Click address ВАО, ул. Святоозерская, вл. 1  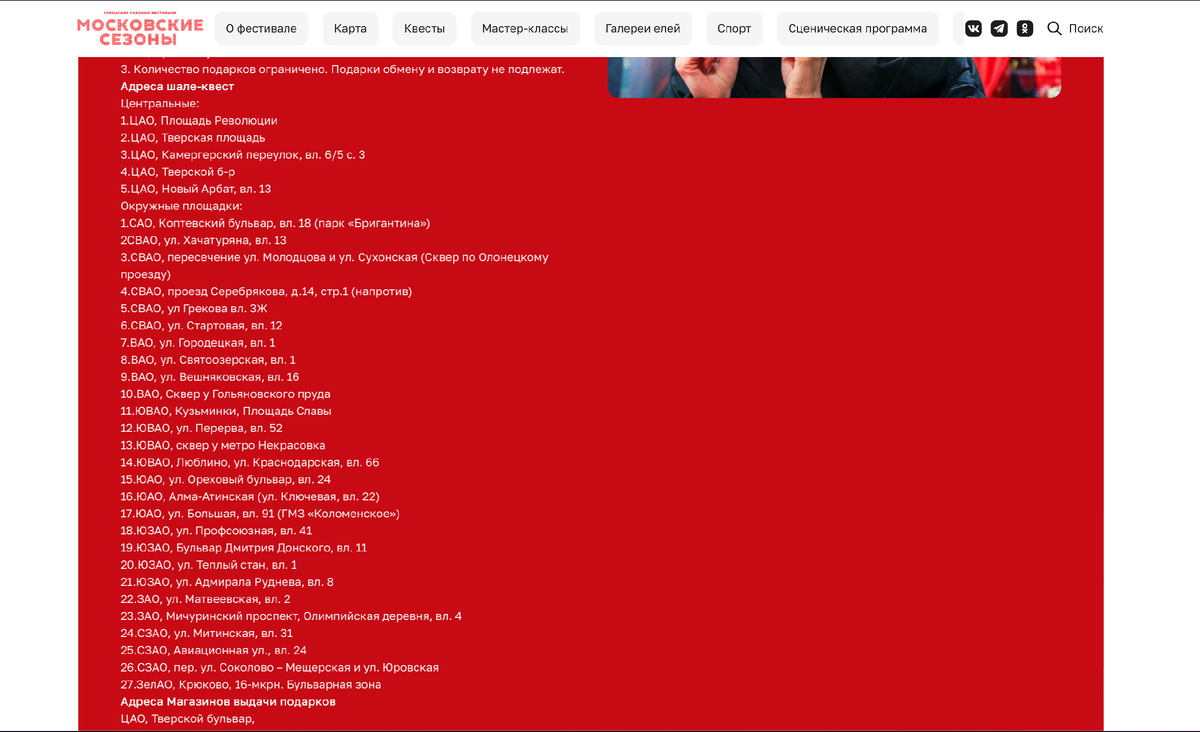click(208, 360)
